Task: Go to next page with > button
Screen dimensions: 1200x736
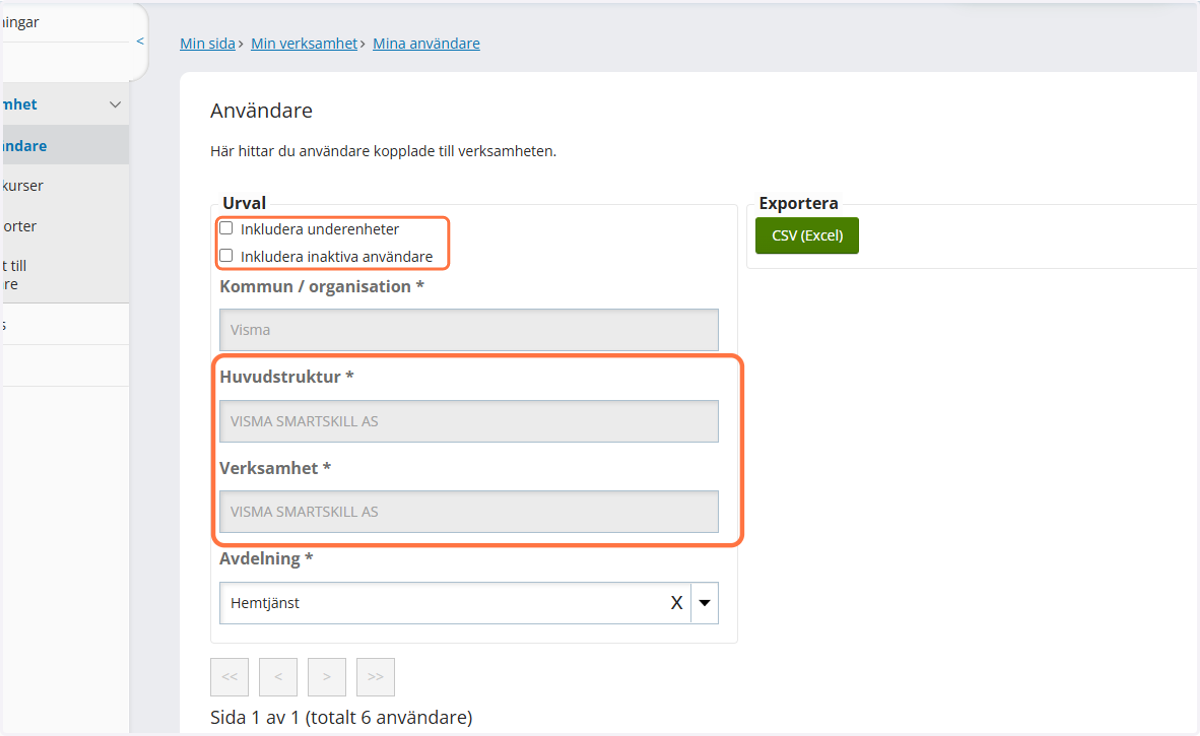Action: tap(327, 677)
